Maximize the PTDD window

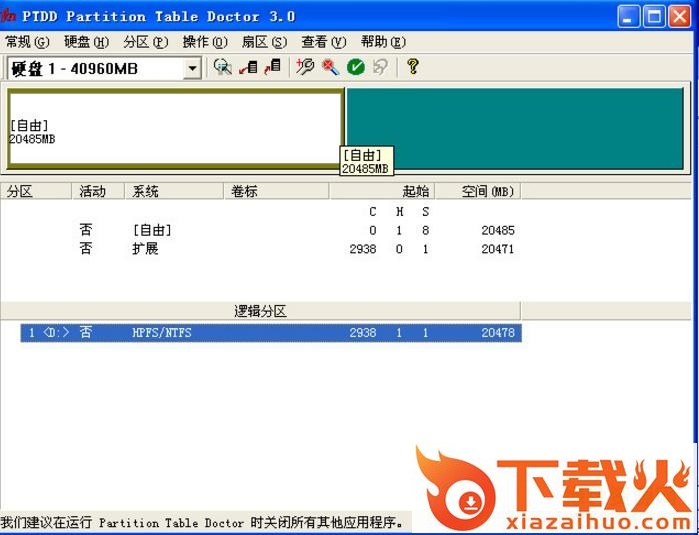point(654,16)
